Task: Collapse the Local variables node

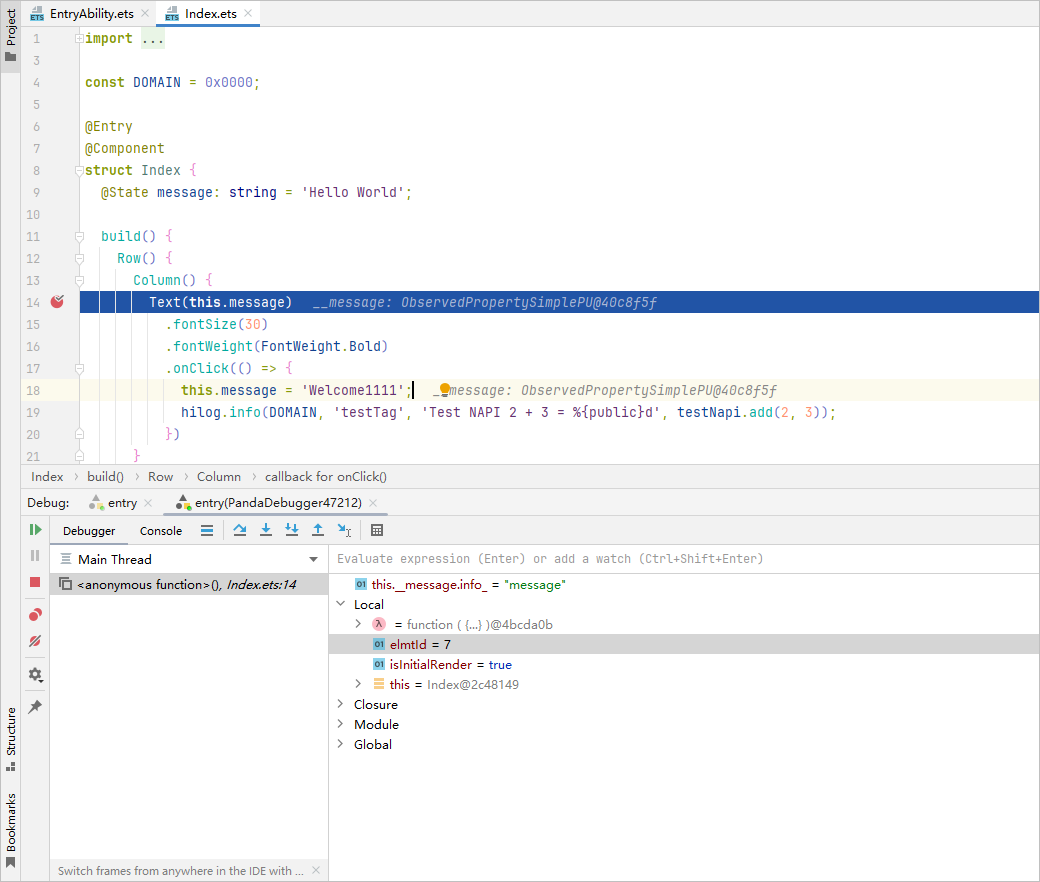Action: click(341, 604)
